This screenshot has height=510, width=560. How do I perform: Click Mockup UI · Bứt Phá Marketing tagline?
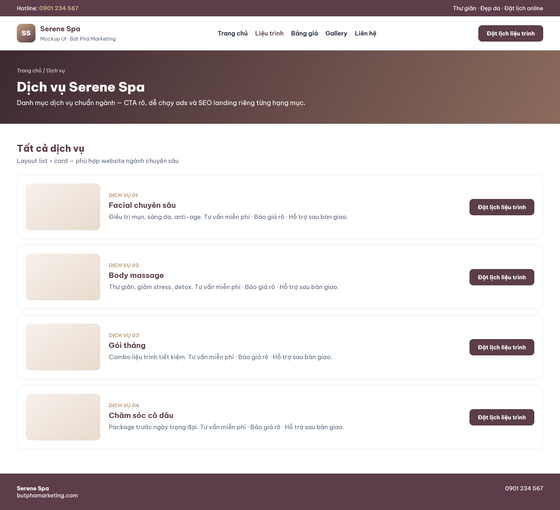78,39
